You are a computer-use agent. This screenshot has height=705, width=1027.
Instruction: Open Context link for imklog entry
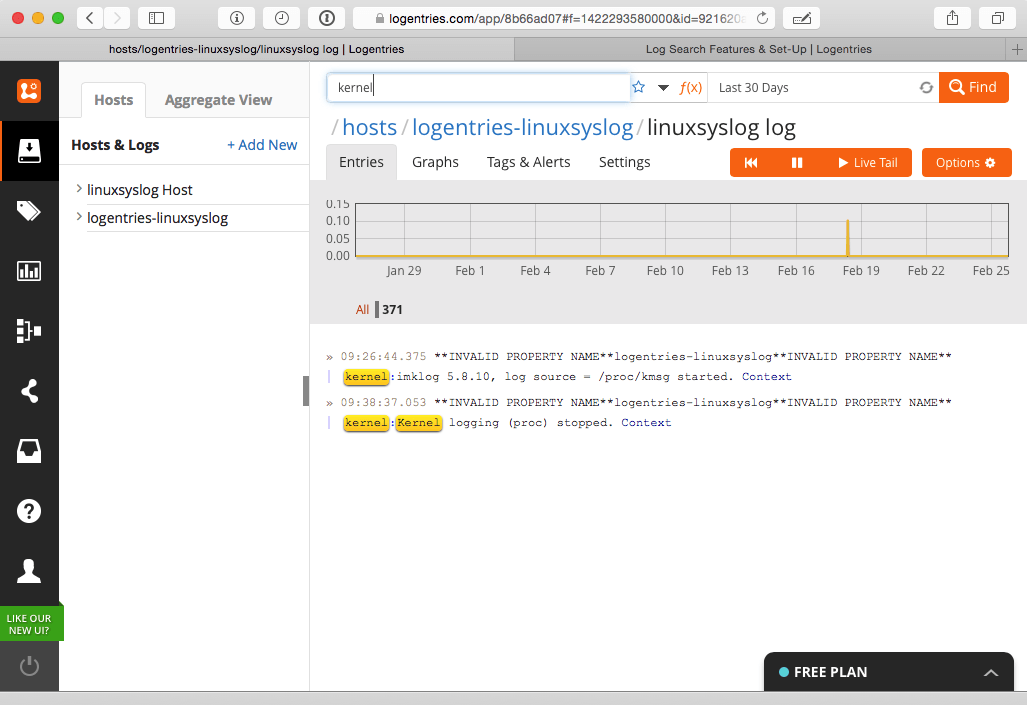766,377
